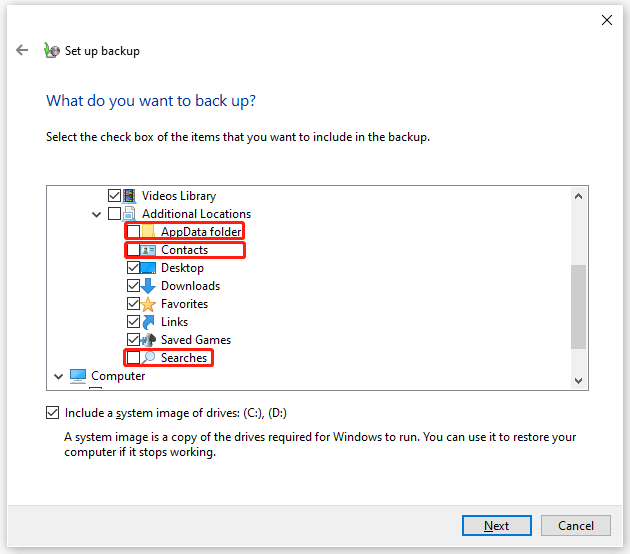Click the Videos Library film icon
The height and width of the screenshot is (554, 630).
131,196
